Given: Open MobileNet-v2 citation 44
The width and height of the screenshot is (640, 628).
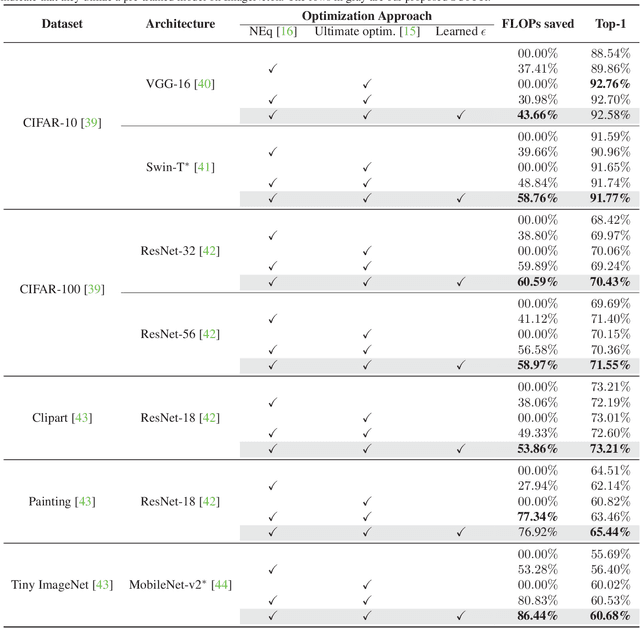Looking at the screenshot, I should pos(220,584).
